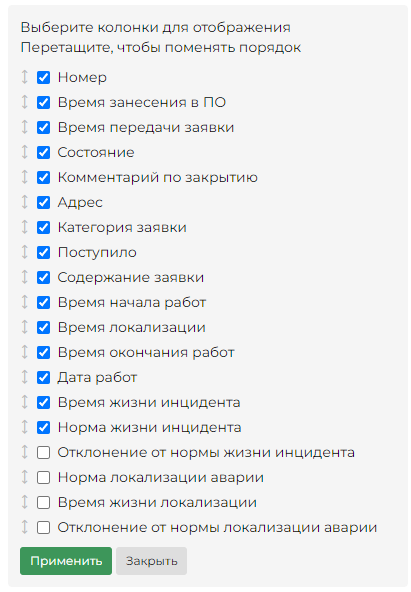
Task: Disable the Категория заявки column checkbox
Action: coord(43,227)
